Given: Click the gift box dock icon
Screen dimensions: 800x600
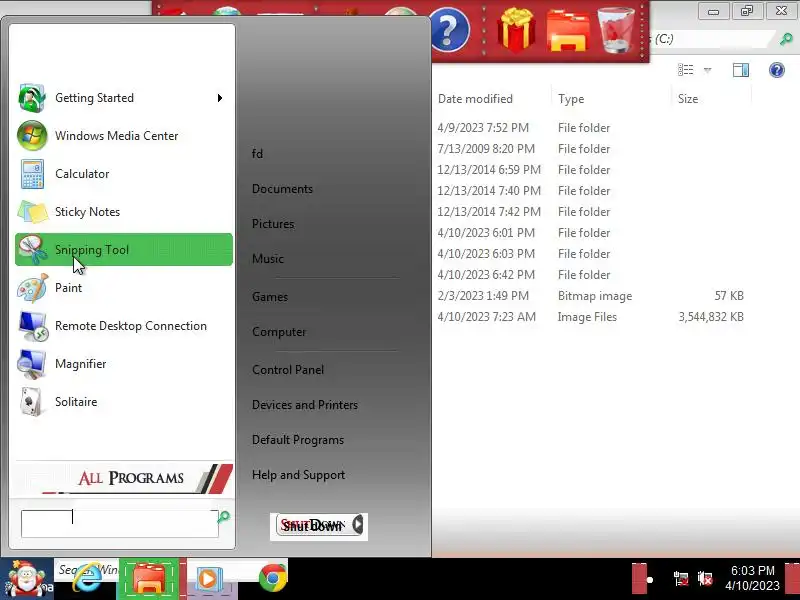Looking at the screenshot, I should (516, 31).
